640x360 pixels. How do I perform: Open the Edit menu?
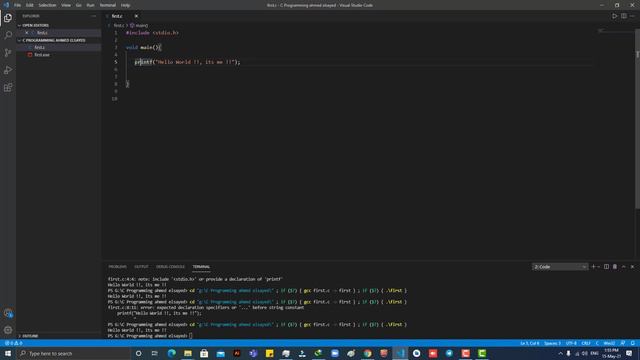29,5
